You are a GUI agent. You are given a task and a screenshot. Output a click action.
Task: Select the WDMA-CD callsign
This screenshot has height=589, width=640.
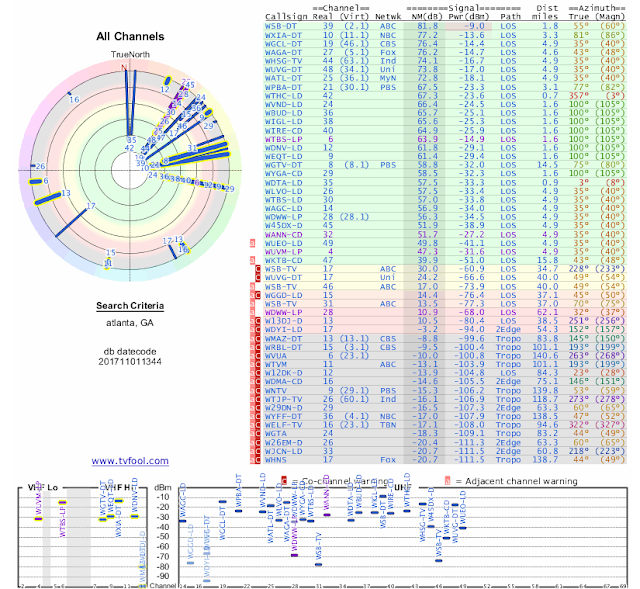coord(283,382)
